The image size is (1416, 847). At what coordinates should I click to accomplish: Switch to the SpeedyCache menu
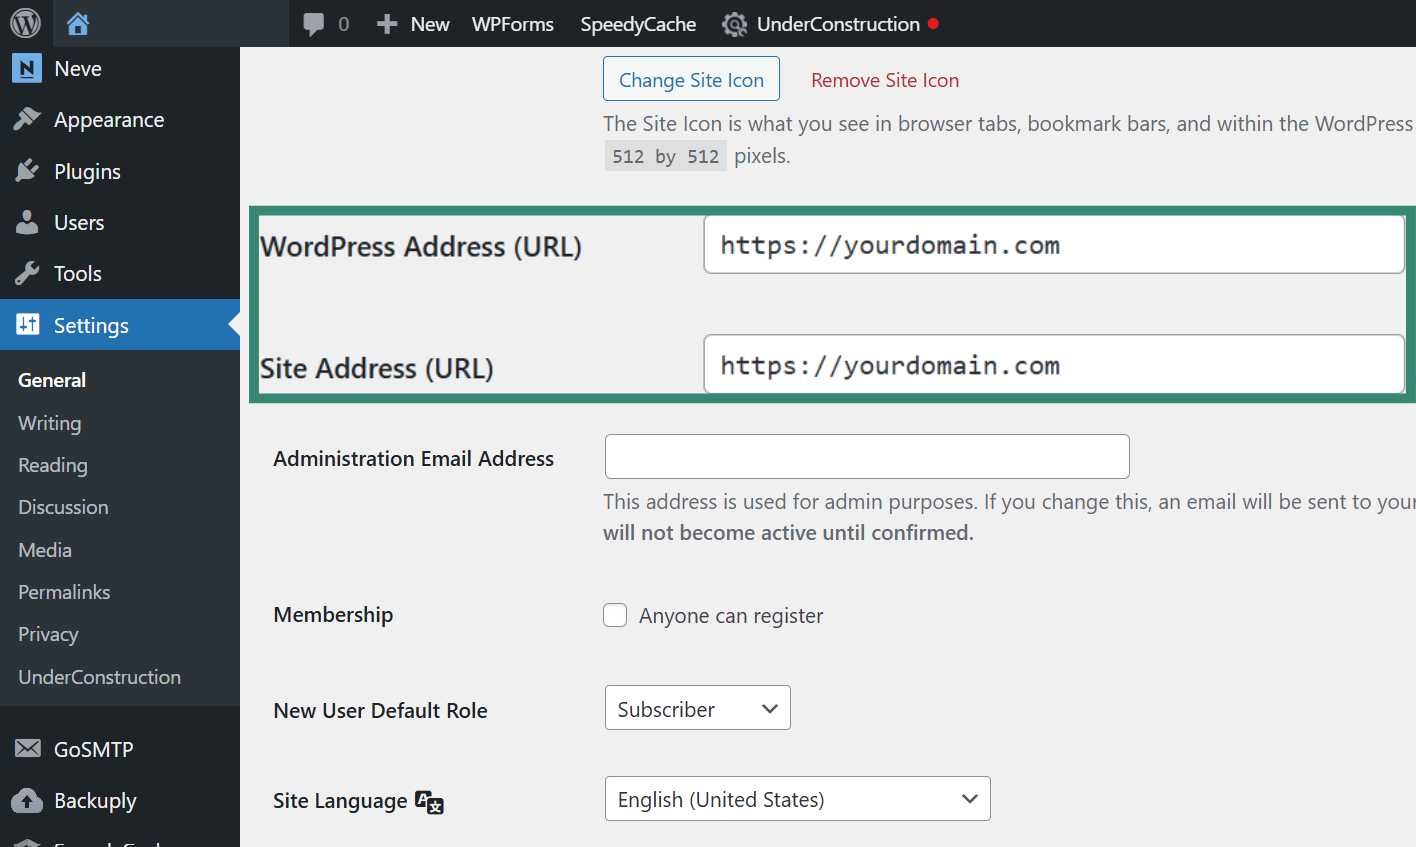click(x=637, y=23)
